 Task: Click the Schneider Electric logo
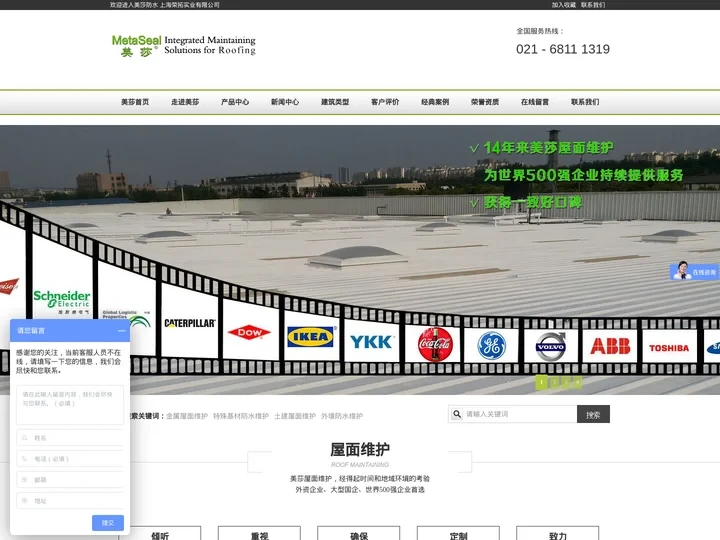coord(62,301)
